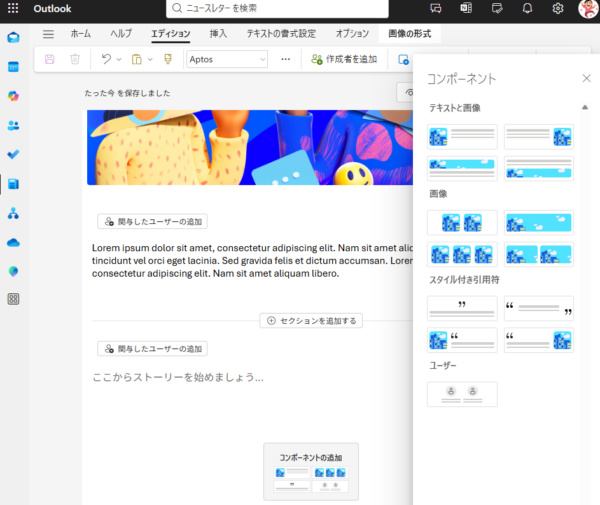Click the 作成者を追加 button

click(344, 59)
